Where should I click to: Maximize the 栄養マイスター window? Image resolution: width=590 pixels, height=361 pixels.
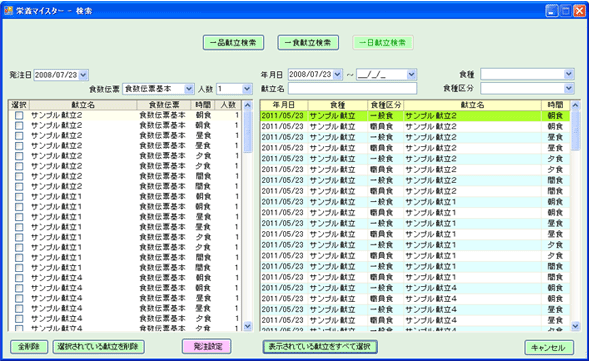pyautogui.click(x=565, y=11)
